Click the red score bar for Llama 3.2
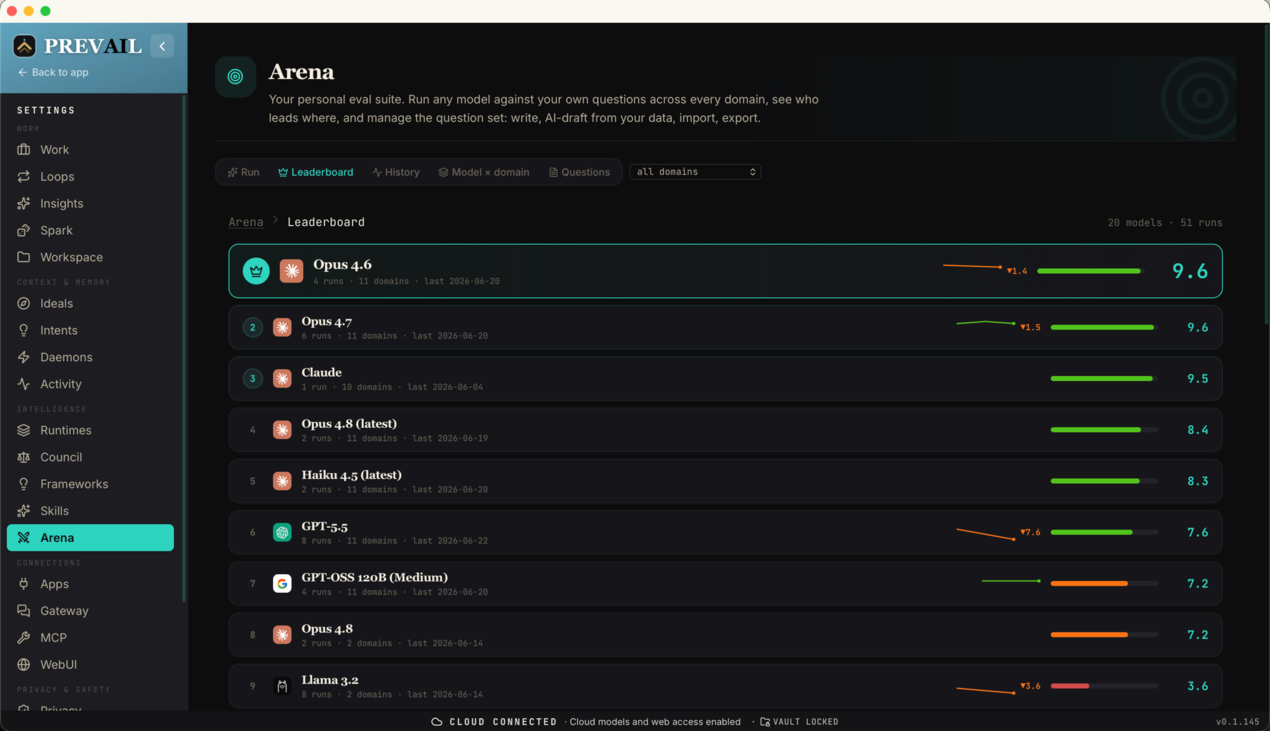The width and height of the screenshot is (1270, 731). [x=1104, y=686]
